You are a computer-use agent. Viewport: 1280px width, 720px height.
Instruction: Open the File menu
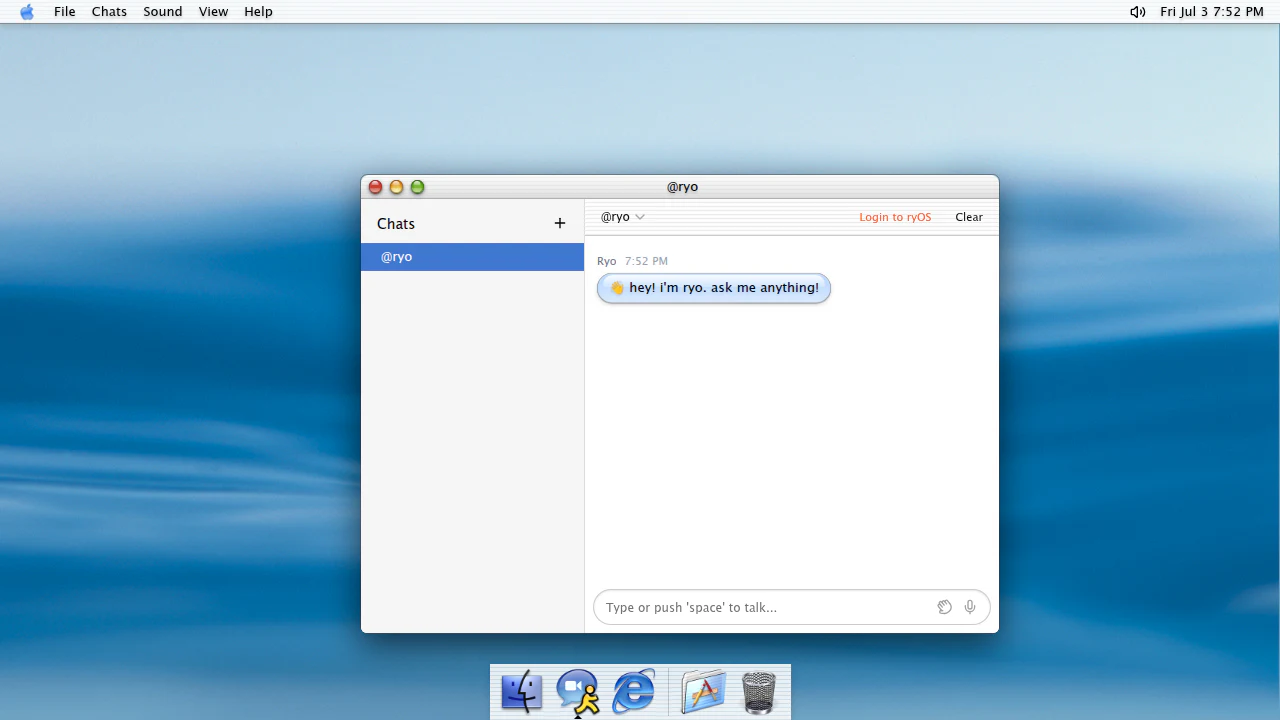65,12
